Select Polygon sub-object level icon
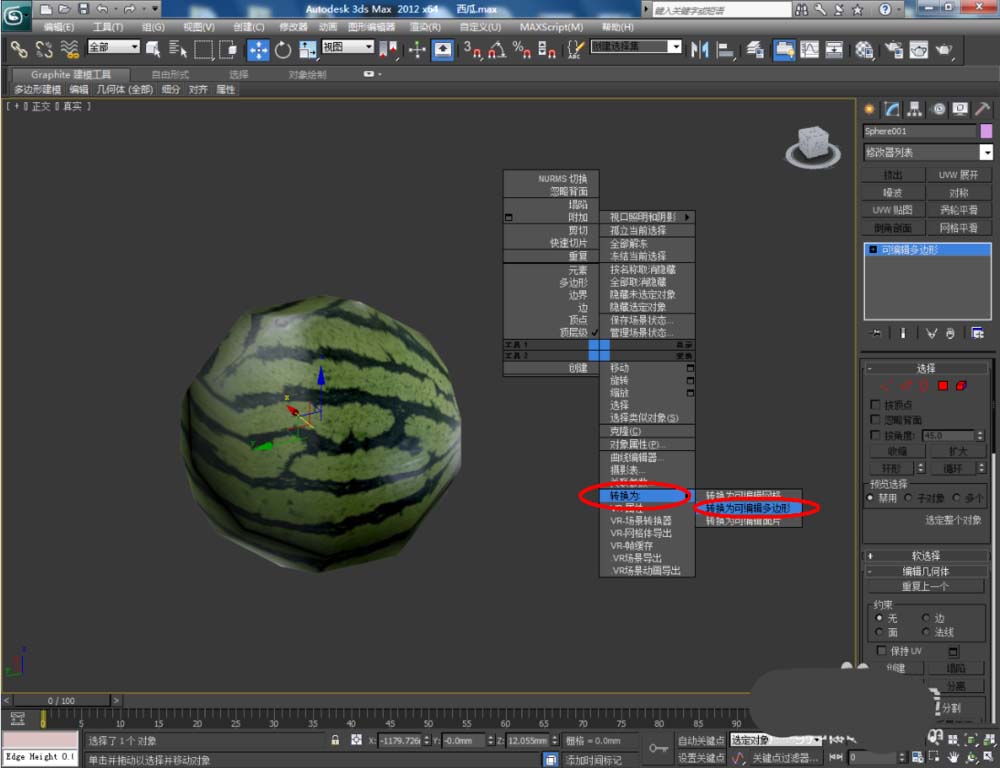The width and height of the screenshot is (1000, 768). click(x=943, y=386)
